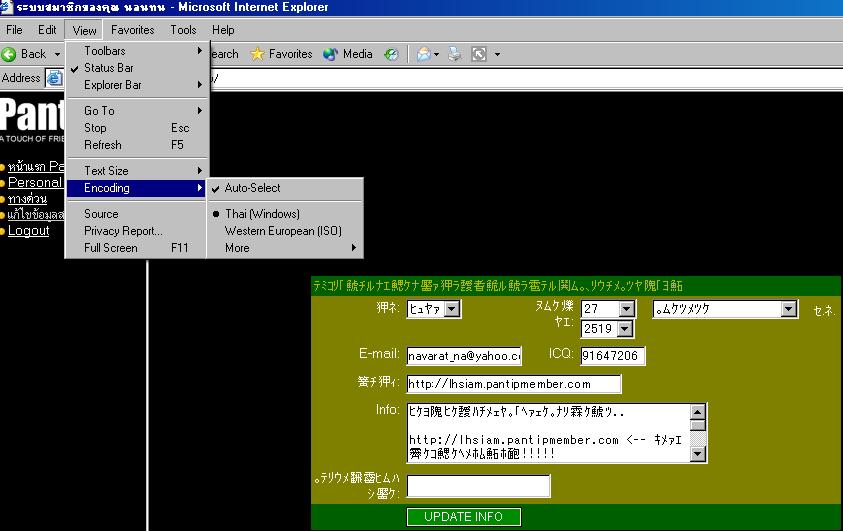Open Source from View menu

click(136, 214)
